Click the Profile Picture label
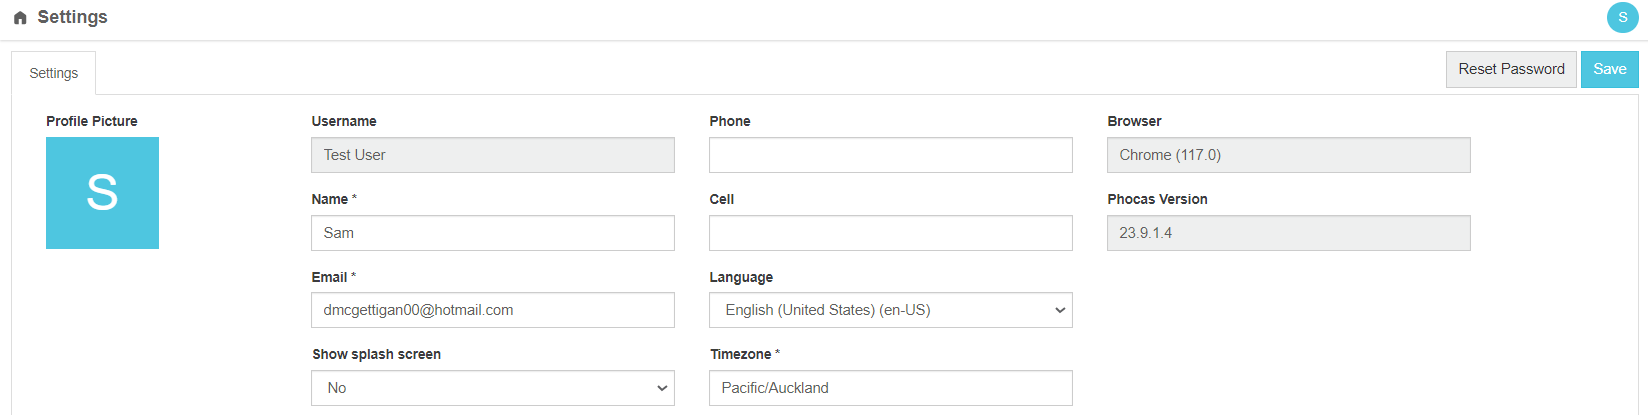This screenshot has width=1648, height=415. (x=92, y=121)
